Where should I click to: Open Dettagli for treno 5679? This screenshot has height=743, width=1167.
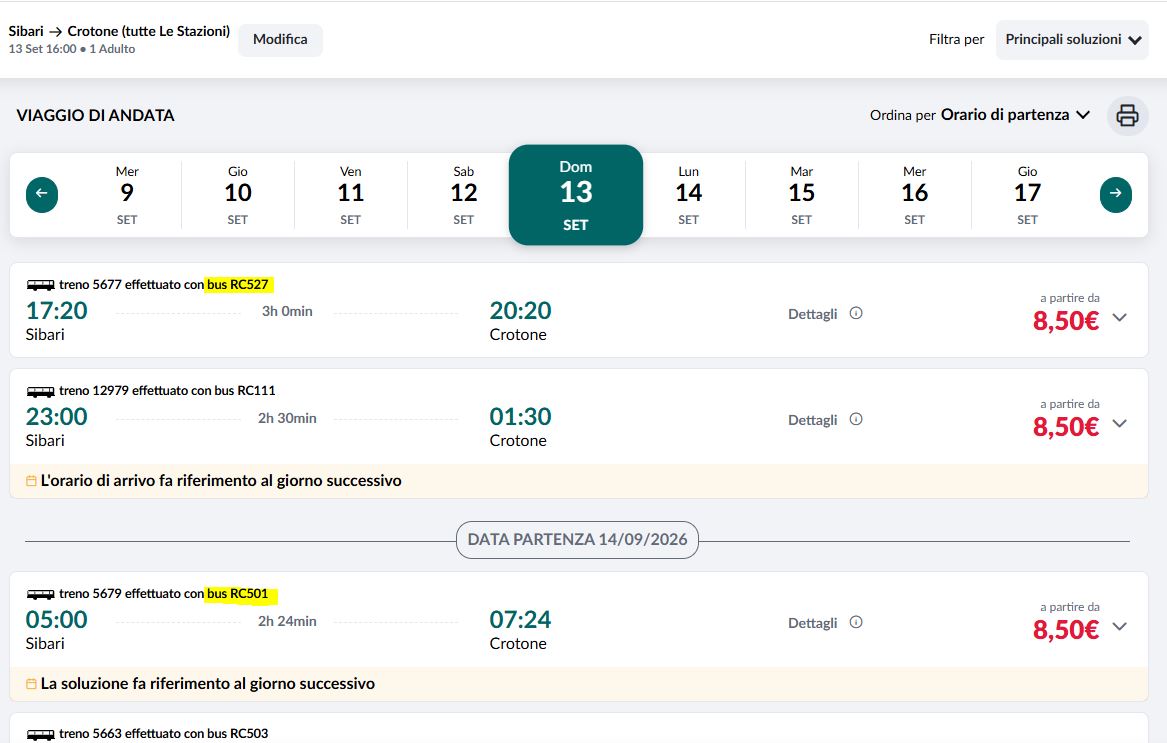812,623
